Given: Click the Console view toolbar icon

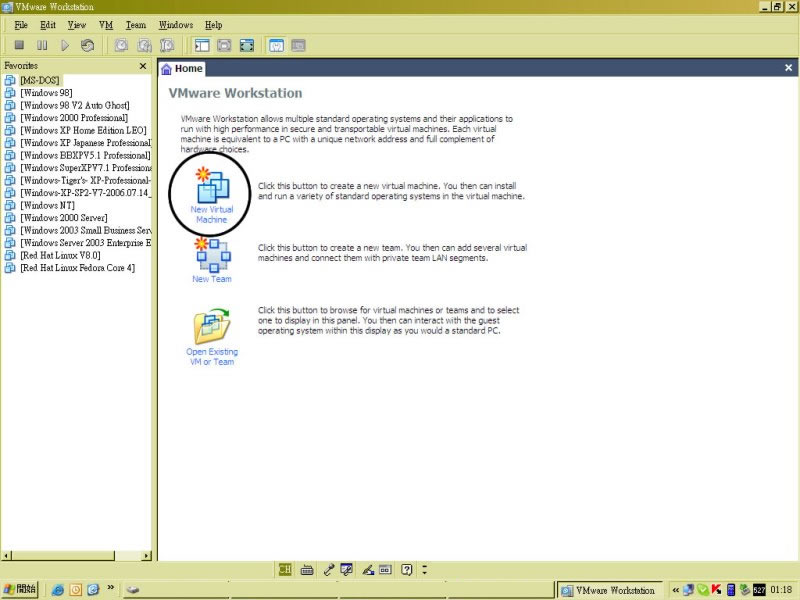Looking at the screenshot, I should [298, 45].
